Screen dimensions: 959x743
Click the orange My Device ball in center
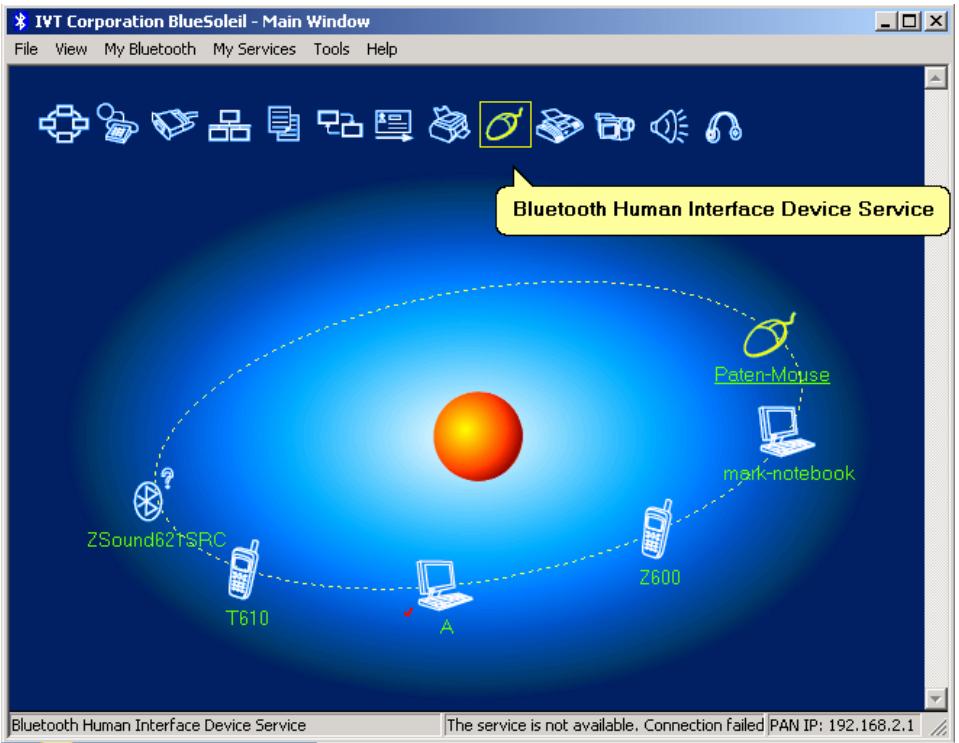coord(478,436)
